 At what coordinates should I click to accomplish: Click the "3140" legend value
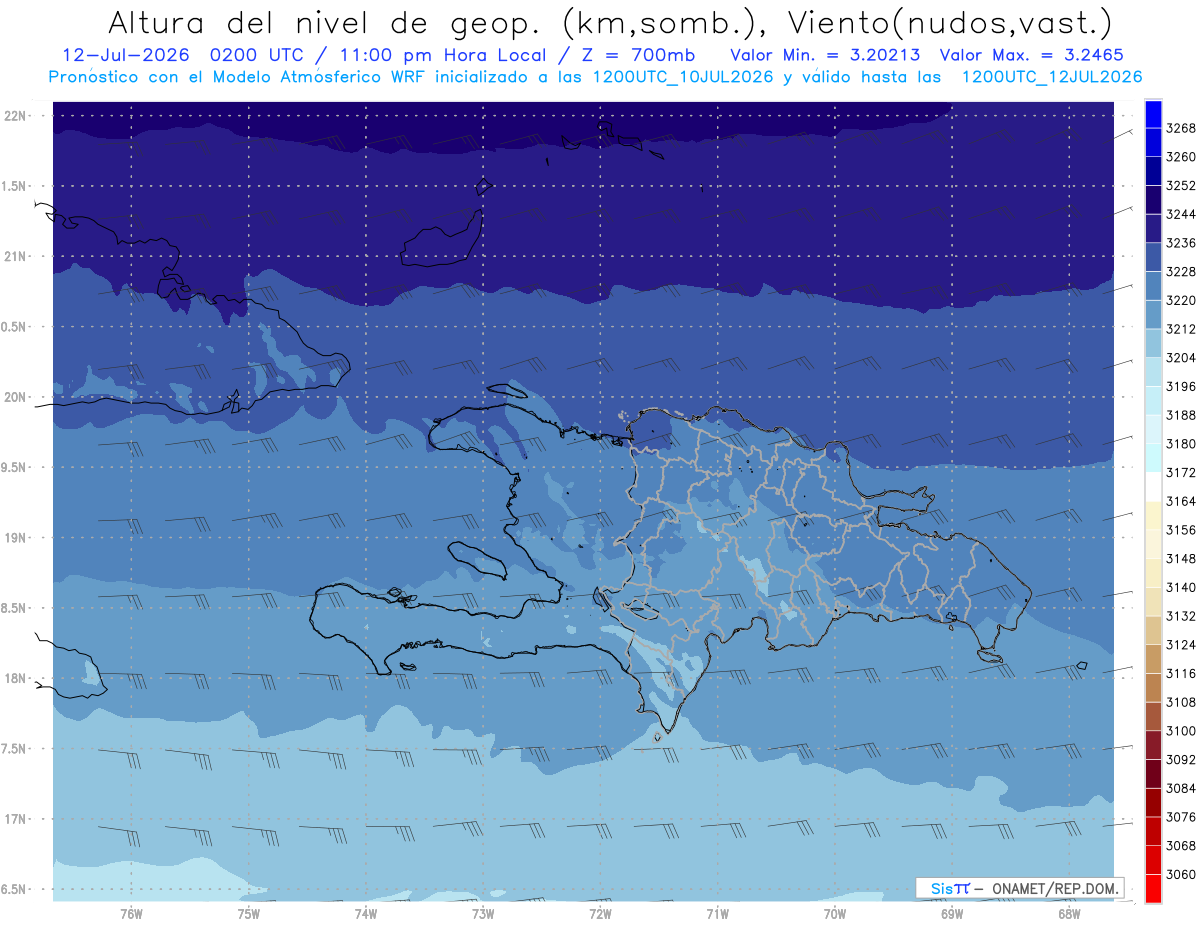point(1181,587)
